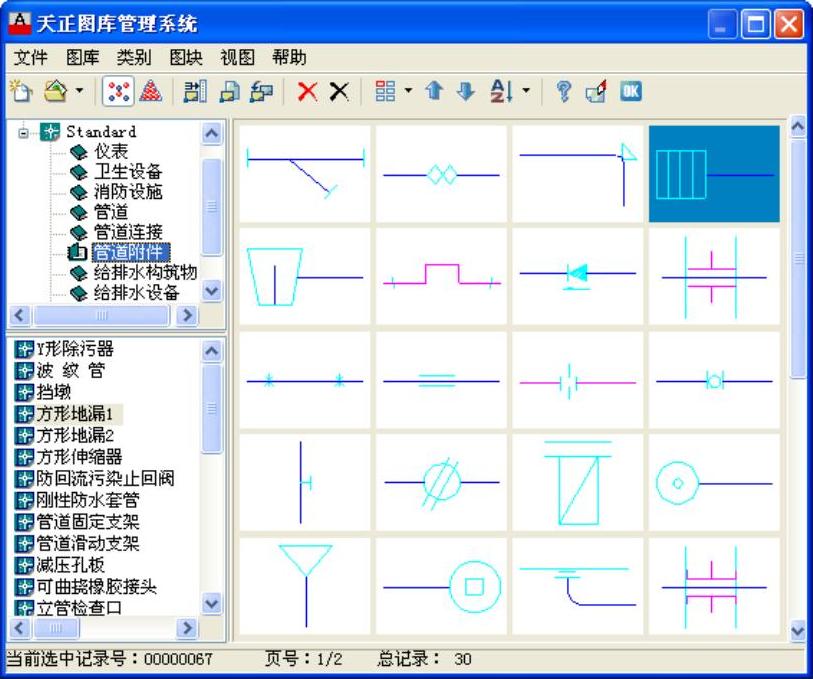Select the funnel triangle symbol thumbnail

[305, 586]
